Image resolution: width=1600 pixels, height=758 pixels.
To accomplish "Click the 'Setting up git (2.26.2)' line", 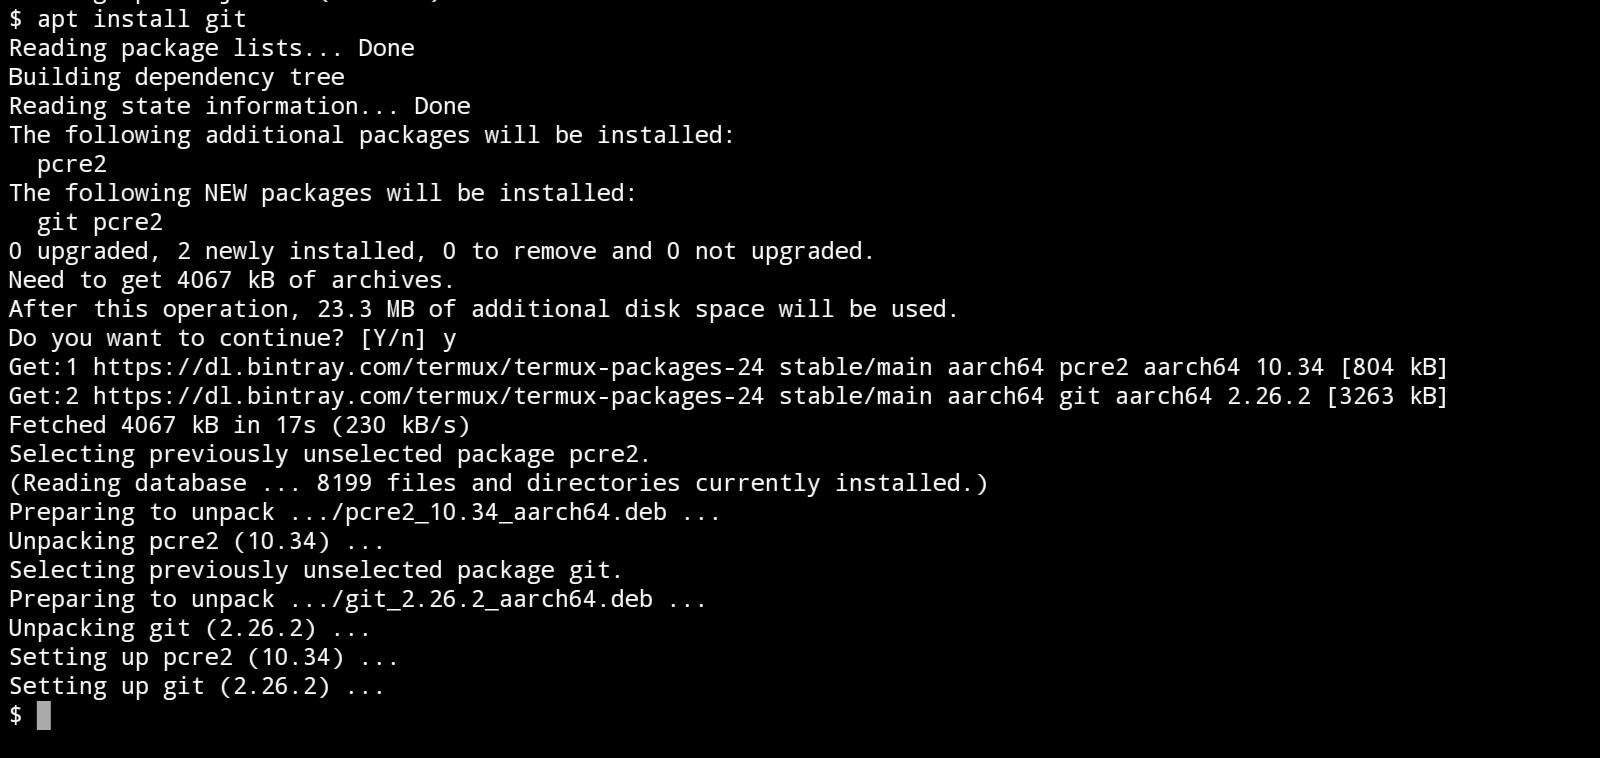I will (x=196, y=686).
